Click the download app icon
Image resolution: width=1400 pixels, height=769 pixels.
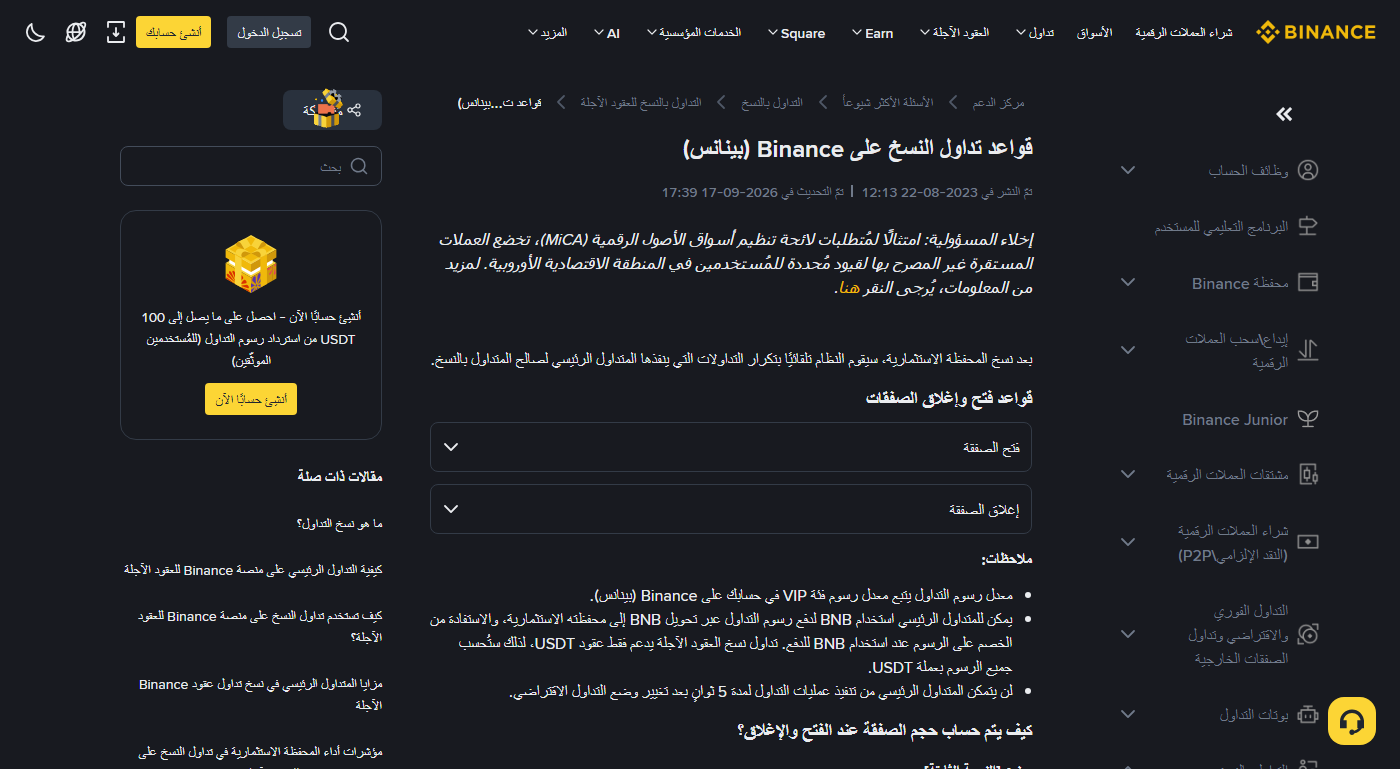pyautogui.click(x=116, y=32)
